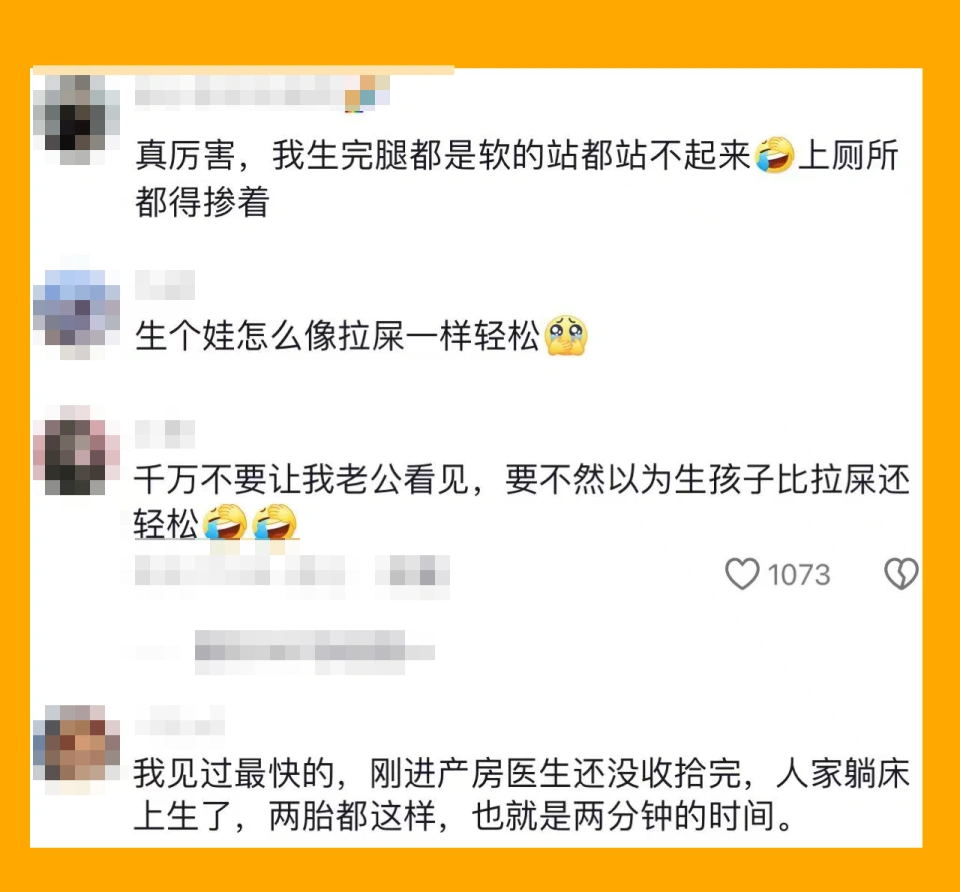The width and height of the screenshot is (960, 892).
Task: Tap badge icon beside first username
Action: click(367, 93)
